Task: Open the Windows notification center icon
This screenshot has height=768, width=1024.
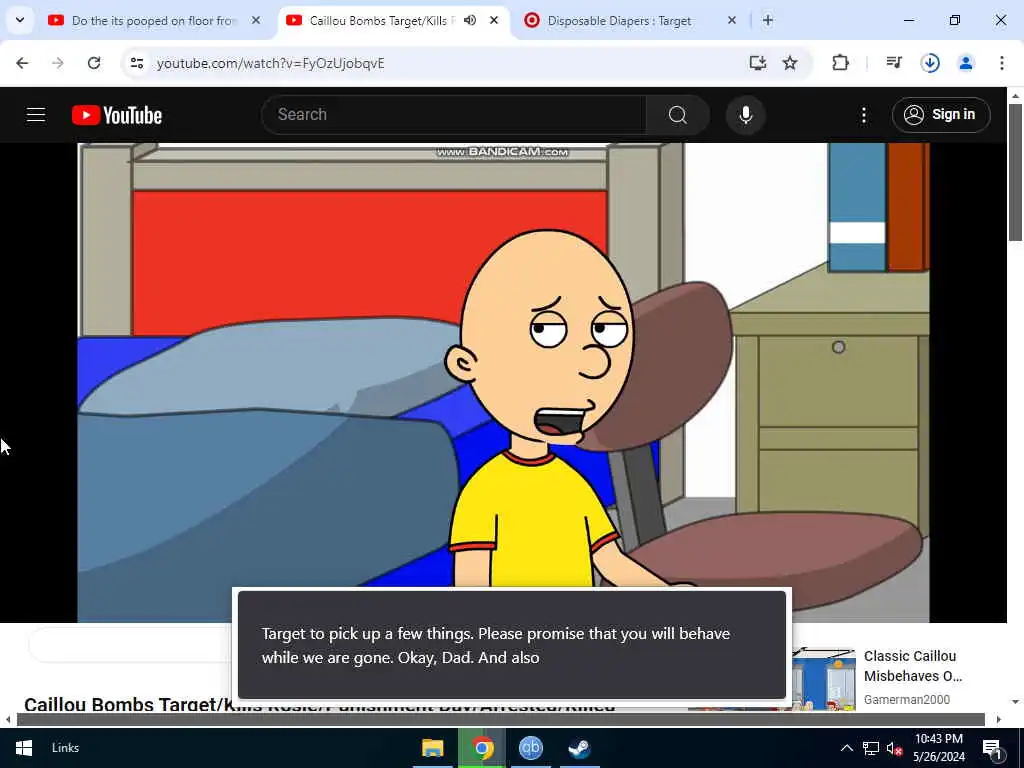Action: pos(992,748)
